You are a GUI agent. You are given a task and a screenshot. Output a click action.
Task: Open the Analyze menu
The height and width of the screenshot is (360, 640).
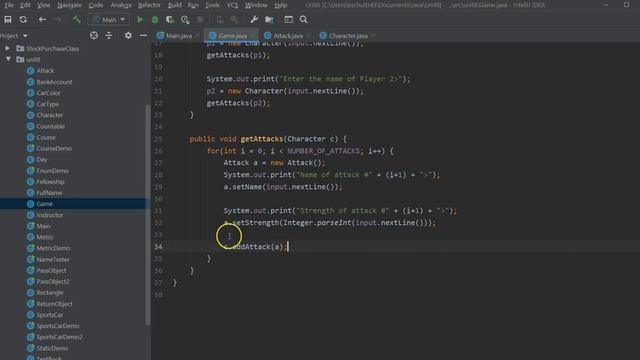click(x=121, y=5)
